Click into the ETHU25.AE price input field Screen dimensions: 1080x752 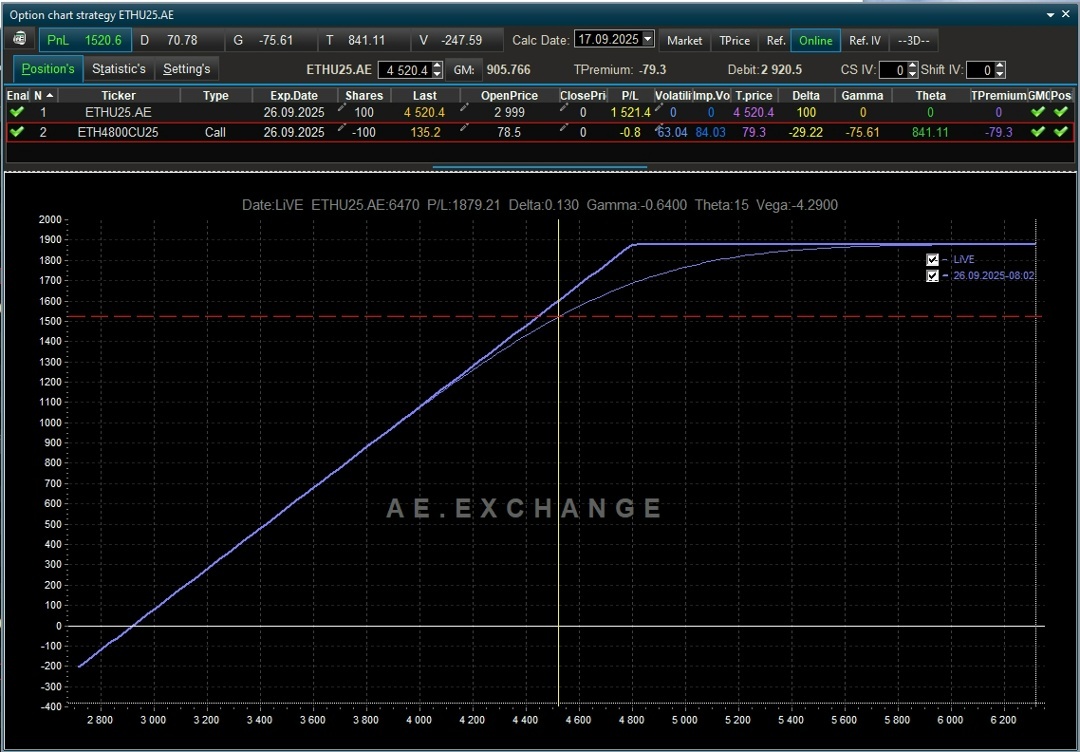pyautogui.click(x=406, y=70)
